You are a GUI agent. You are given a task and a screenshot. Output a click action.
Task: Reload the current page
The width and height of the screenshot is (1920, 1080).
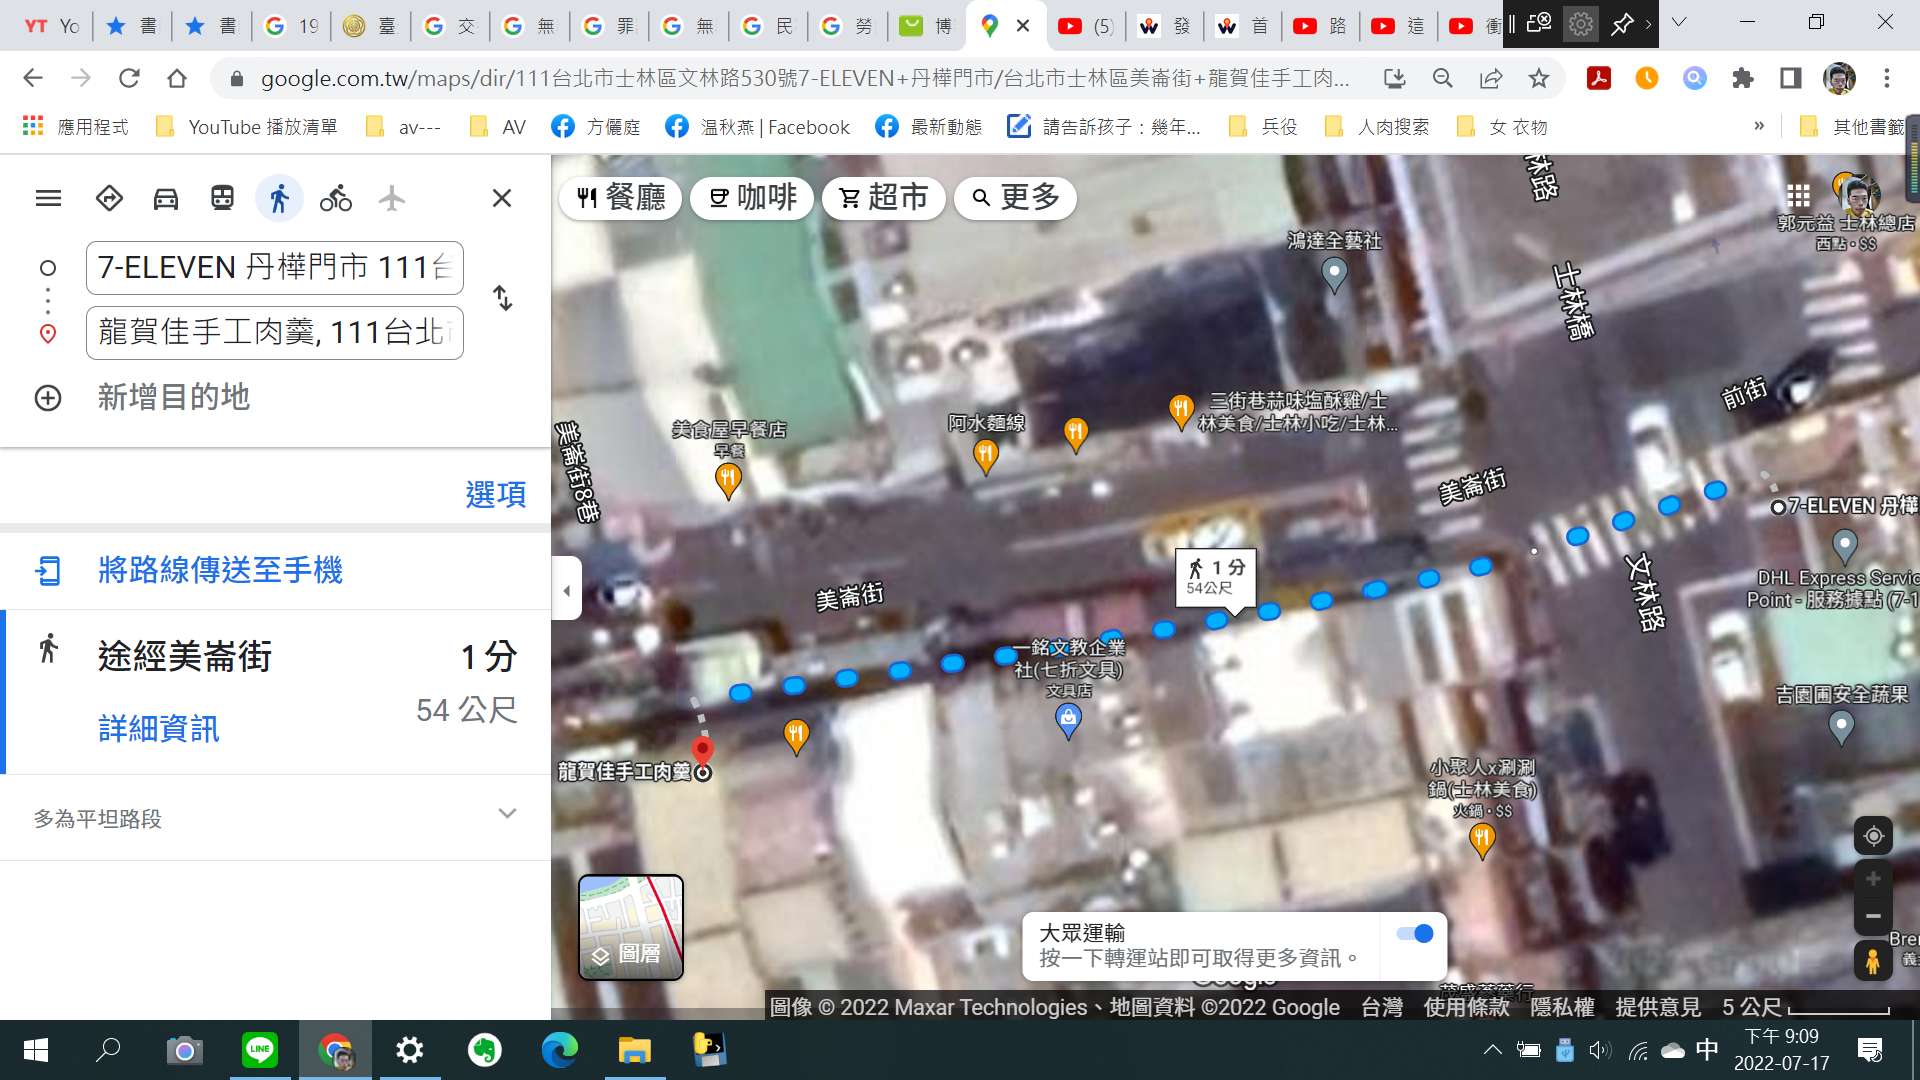pos(129,78)
